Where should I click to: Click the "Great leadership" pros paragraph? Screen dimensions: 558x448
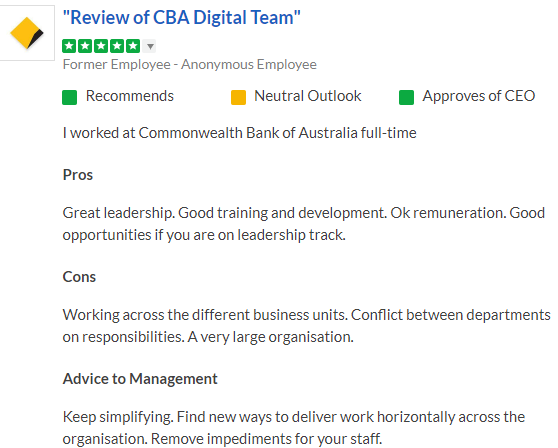[x=304, y=224]
